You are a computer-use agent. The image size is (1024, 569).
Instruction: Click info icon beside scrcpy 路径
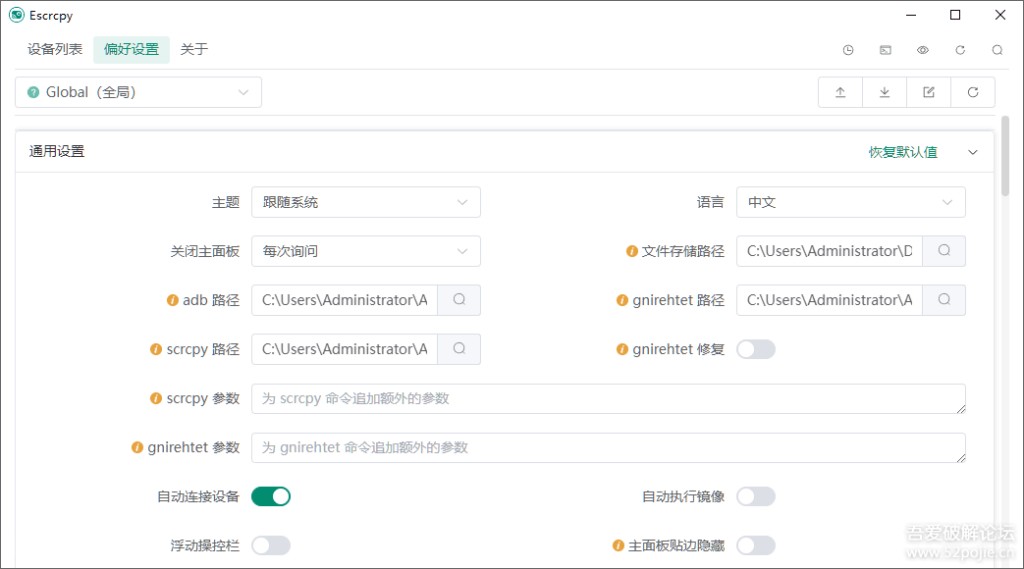coord(156,350)
